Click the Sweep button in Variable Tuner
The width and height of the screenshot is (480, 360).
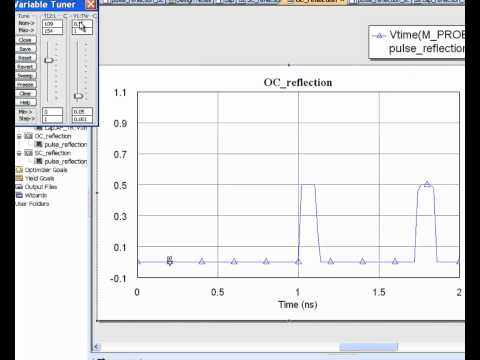click(x=25, y=76)
